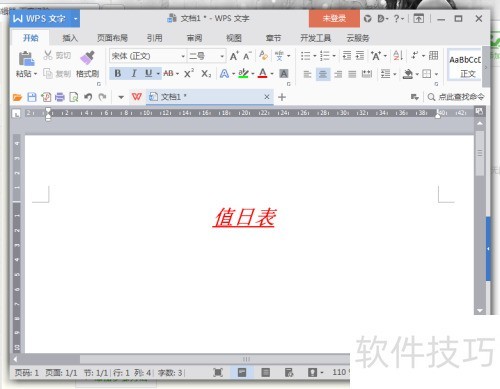
Task: Click the Paste clipboard icon
Action: [26, 58]
